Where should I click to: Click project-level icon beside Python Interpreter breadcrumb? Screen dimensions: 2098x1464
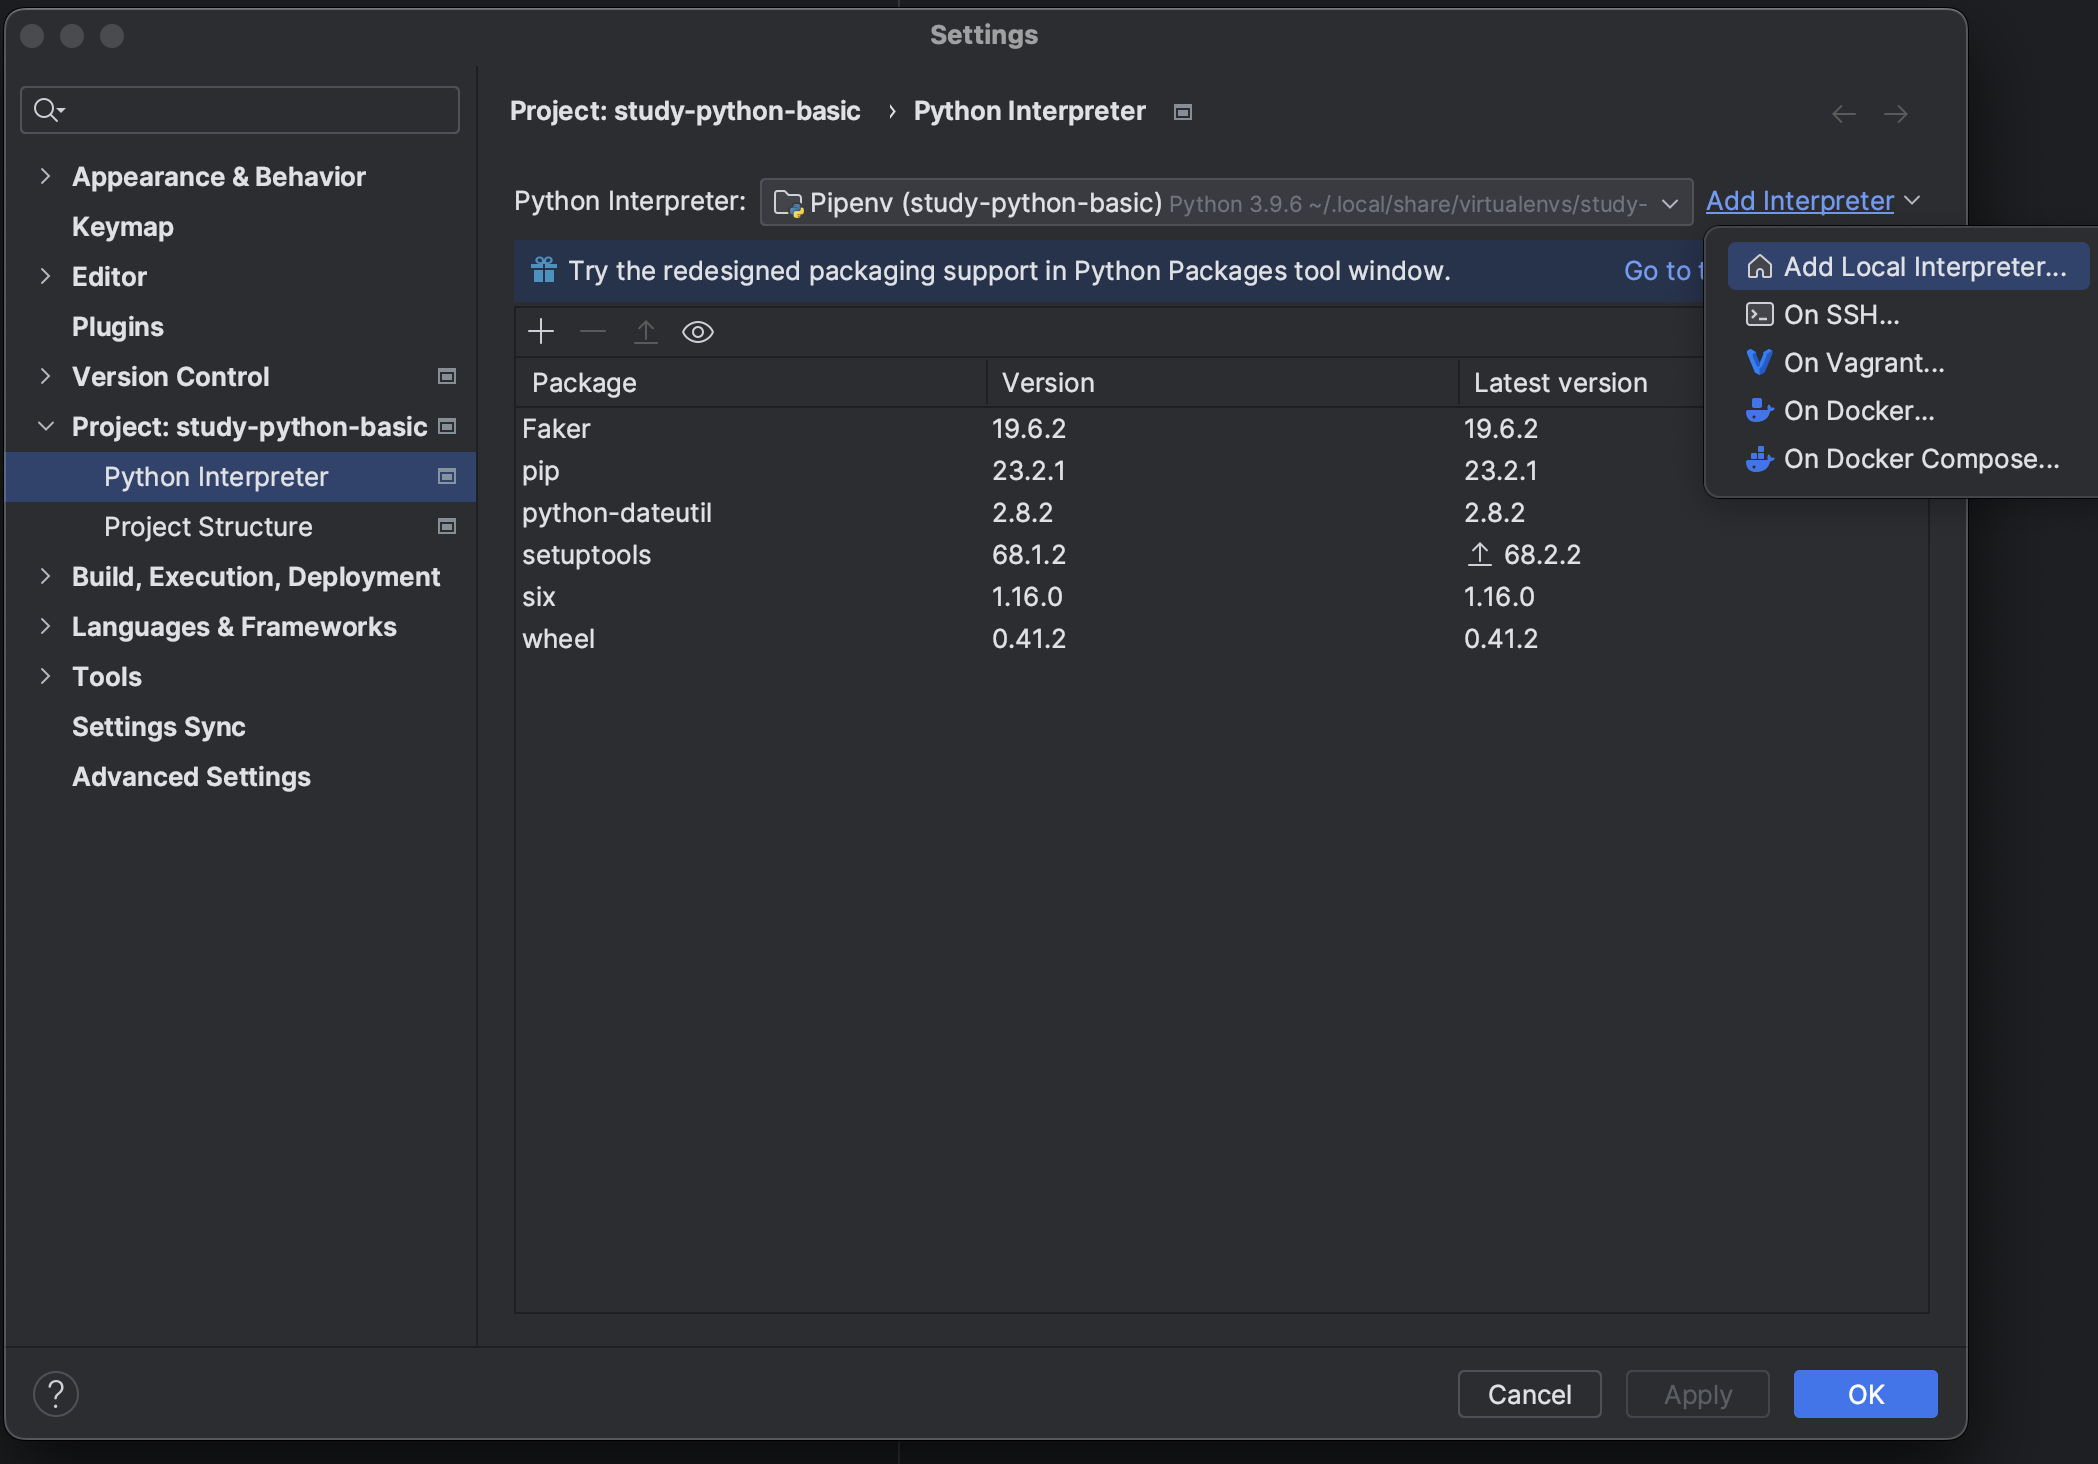coord(1183,112)
